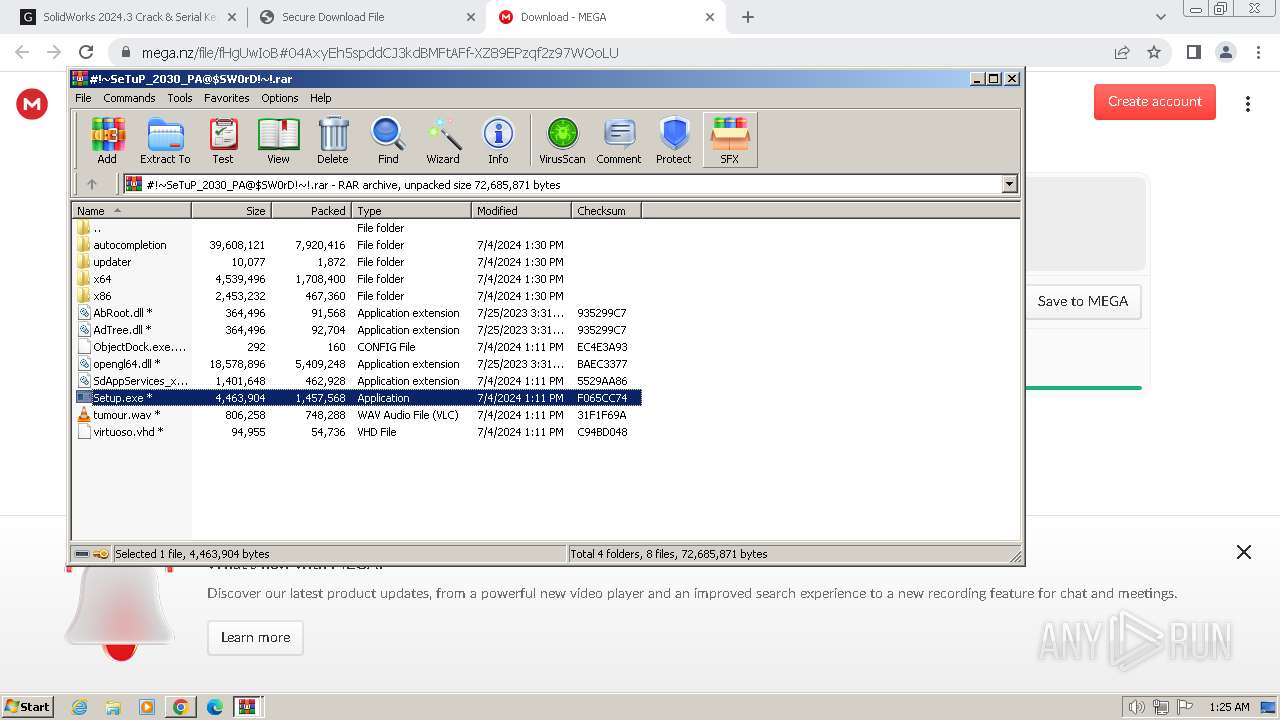The width and height of the screenshot is (1280, 720).
Task: Select virtuoso.vhd file
Action: pyautogui.click(x=358, y=432)
